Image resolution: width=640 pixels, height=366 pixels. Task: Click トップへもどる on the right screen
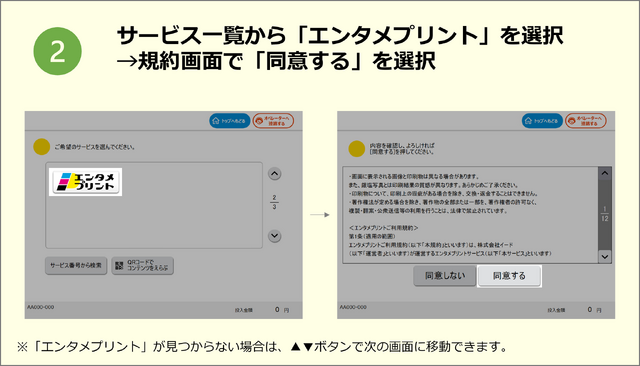542,121
